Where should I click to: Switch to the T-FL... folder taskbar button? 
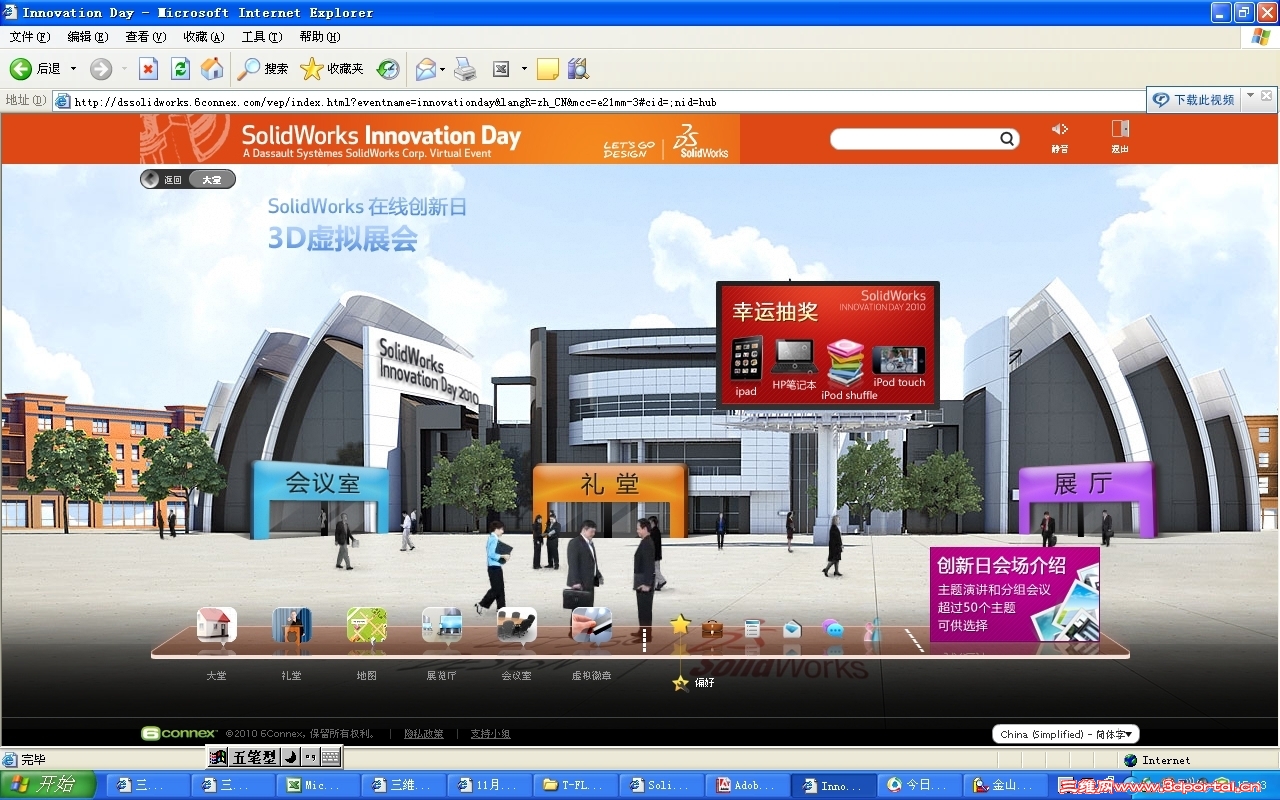click(576, 785)
